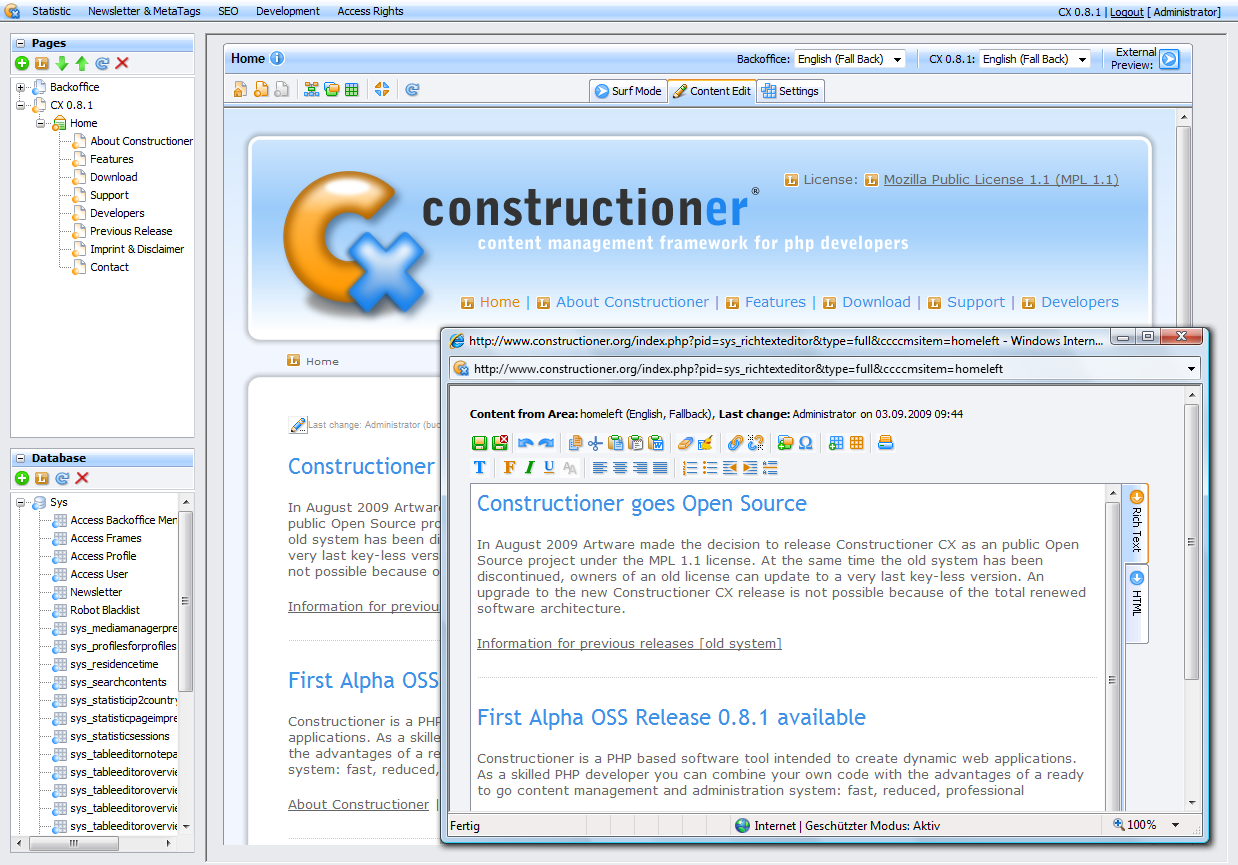Open the Backoffice language dropdown
This screenshot has height=865, width=1238.
[x=850, y=59]
